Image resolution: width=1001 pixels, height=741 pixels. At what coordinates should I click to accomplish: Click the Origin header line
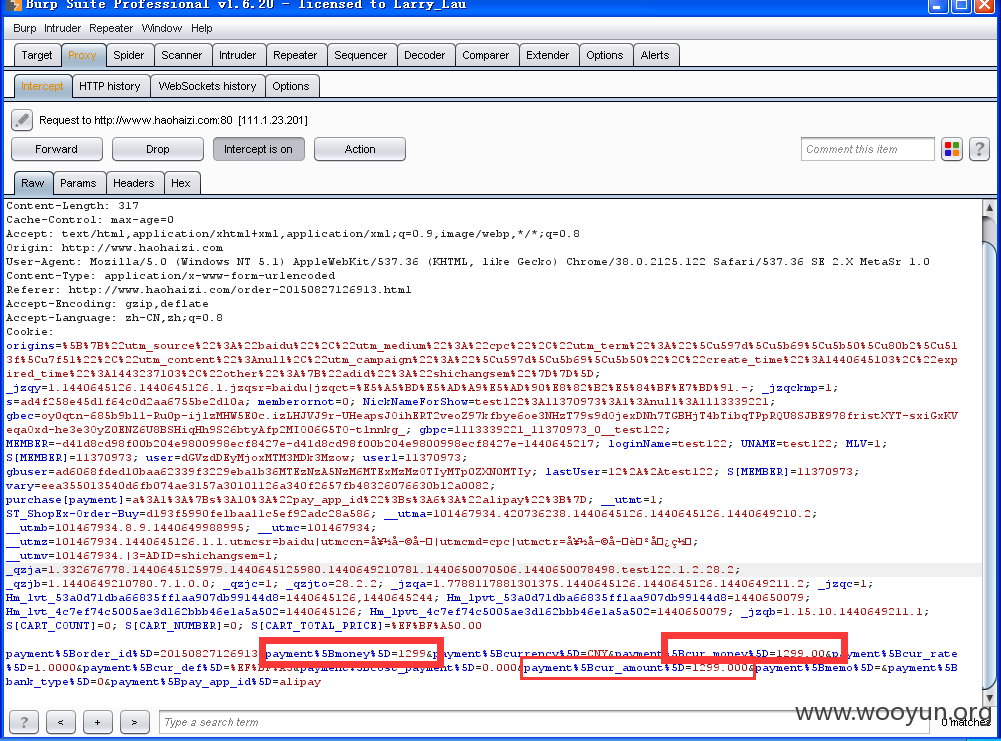coord(114,248)
